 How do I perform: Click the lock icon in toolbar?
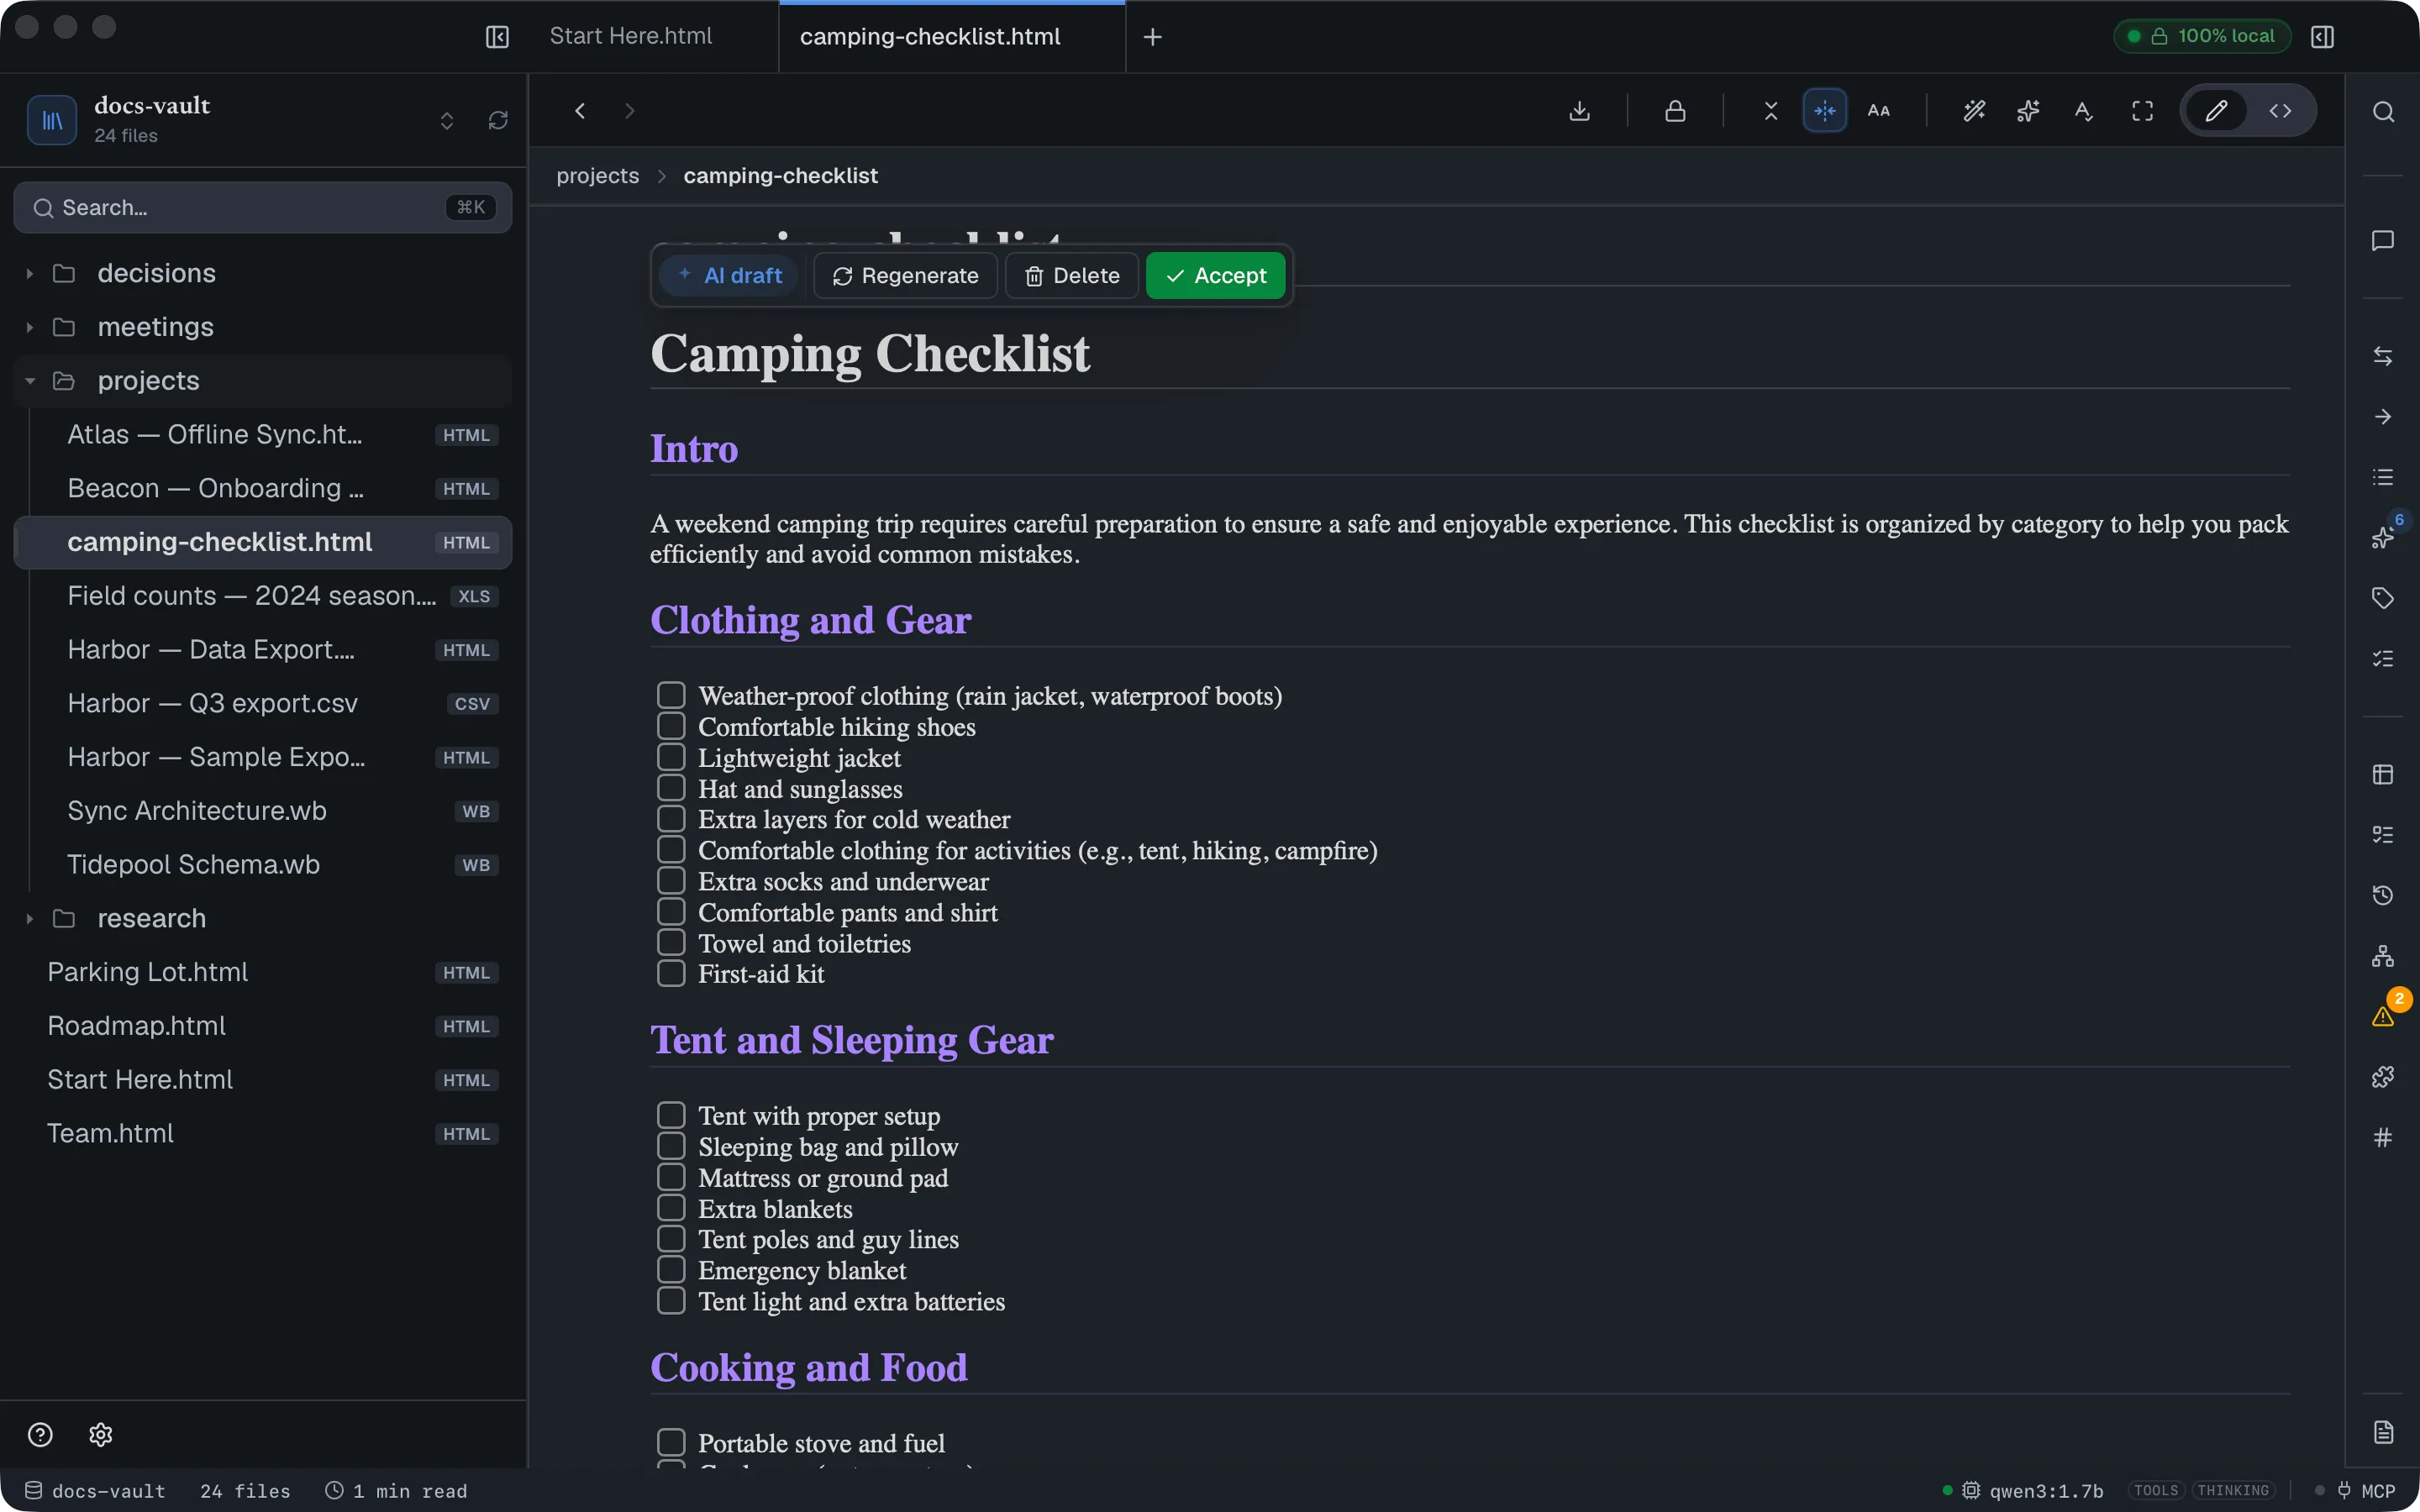[x=1675, y=111]
